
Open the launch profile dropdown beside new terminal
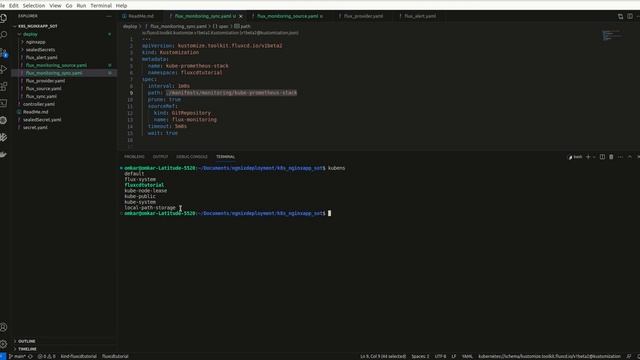594,157
